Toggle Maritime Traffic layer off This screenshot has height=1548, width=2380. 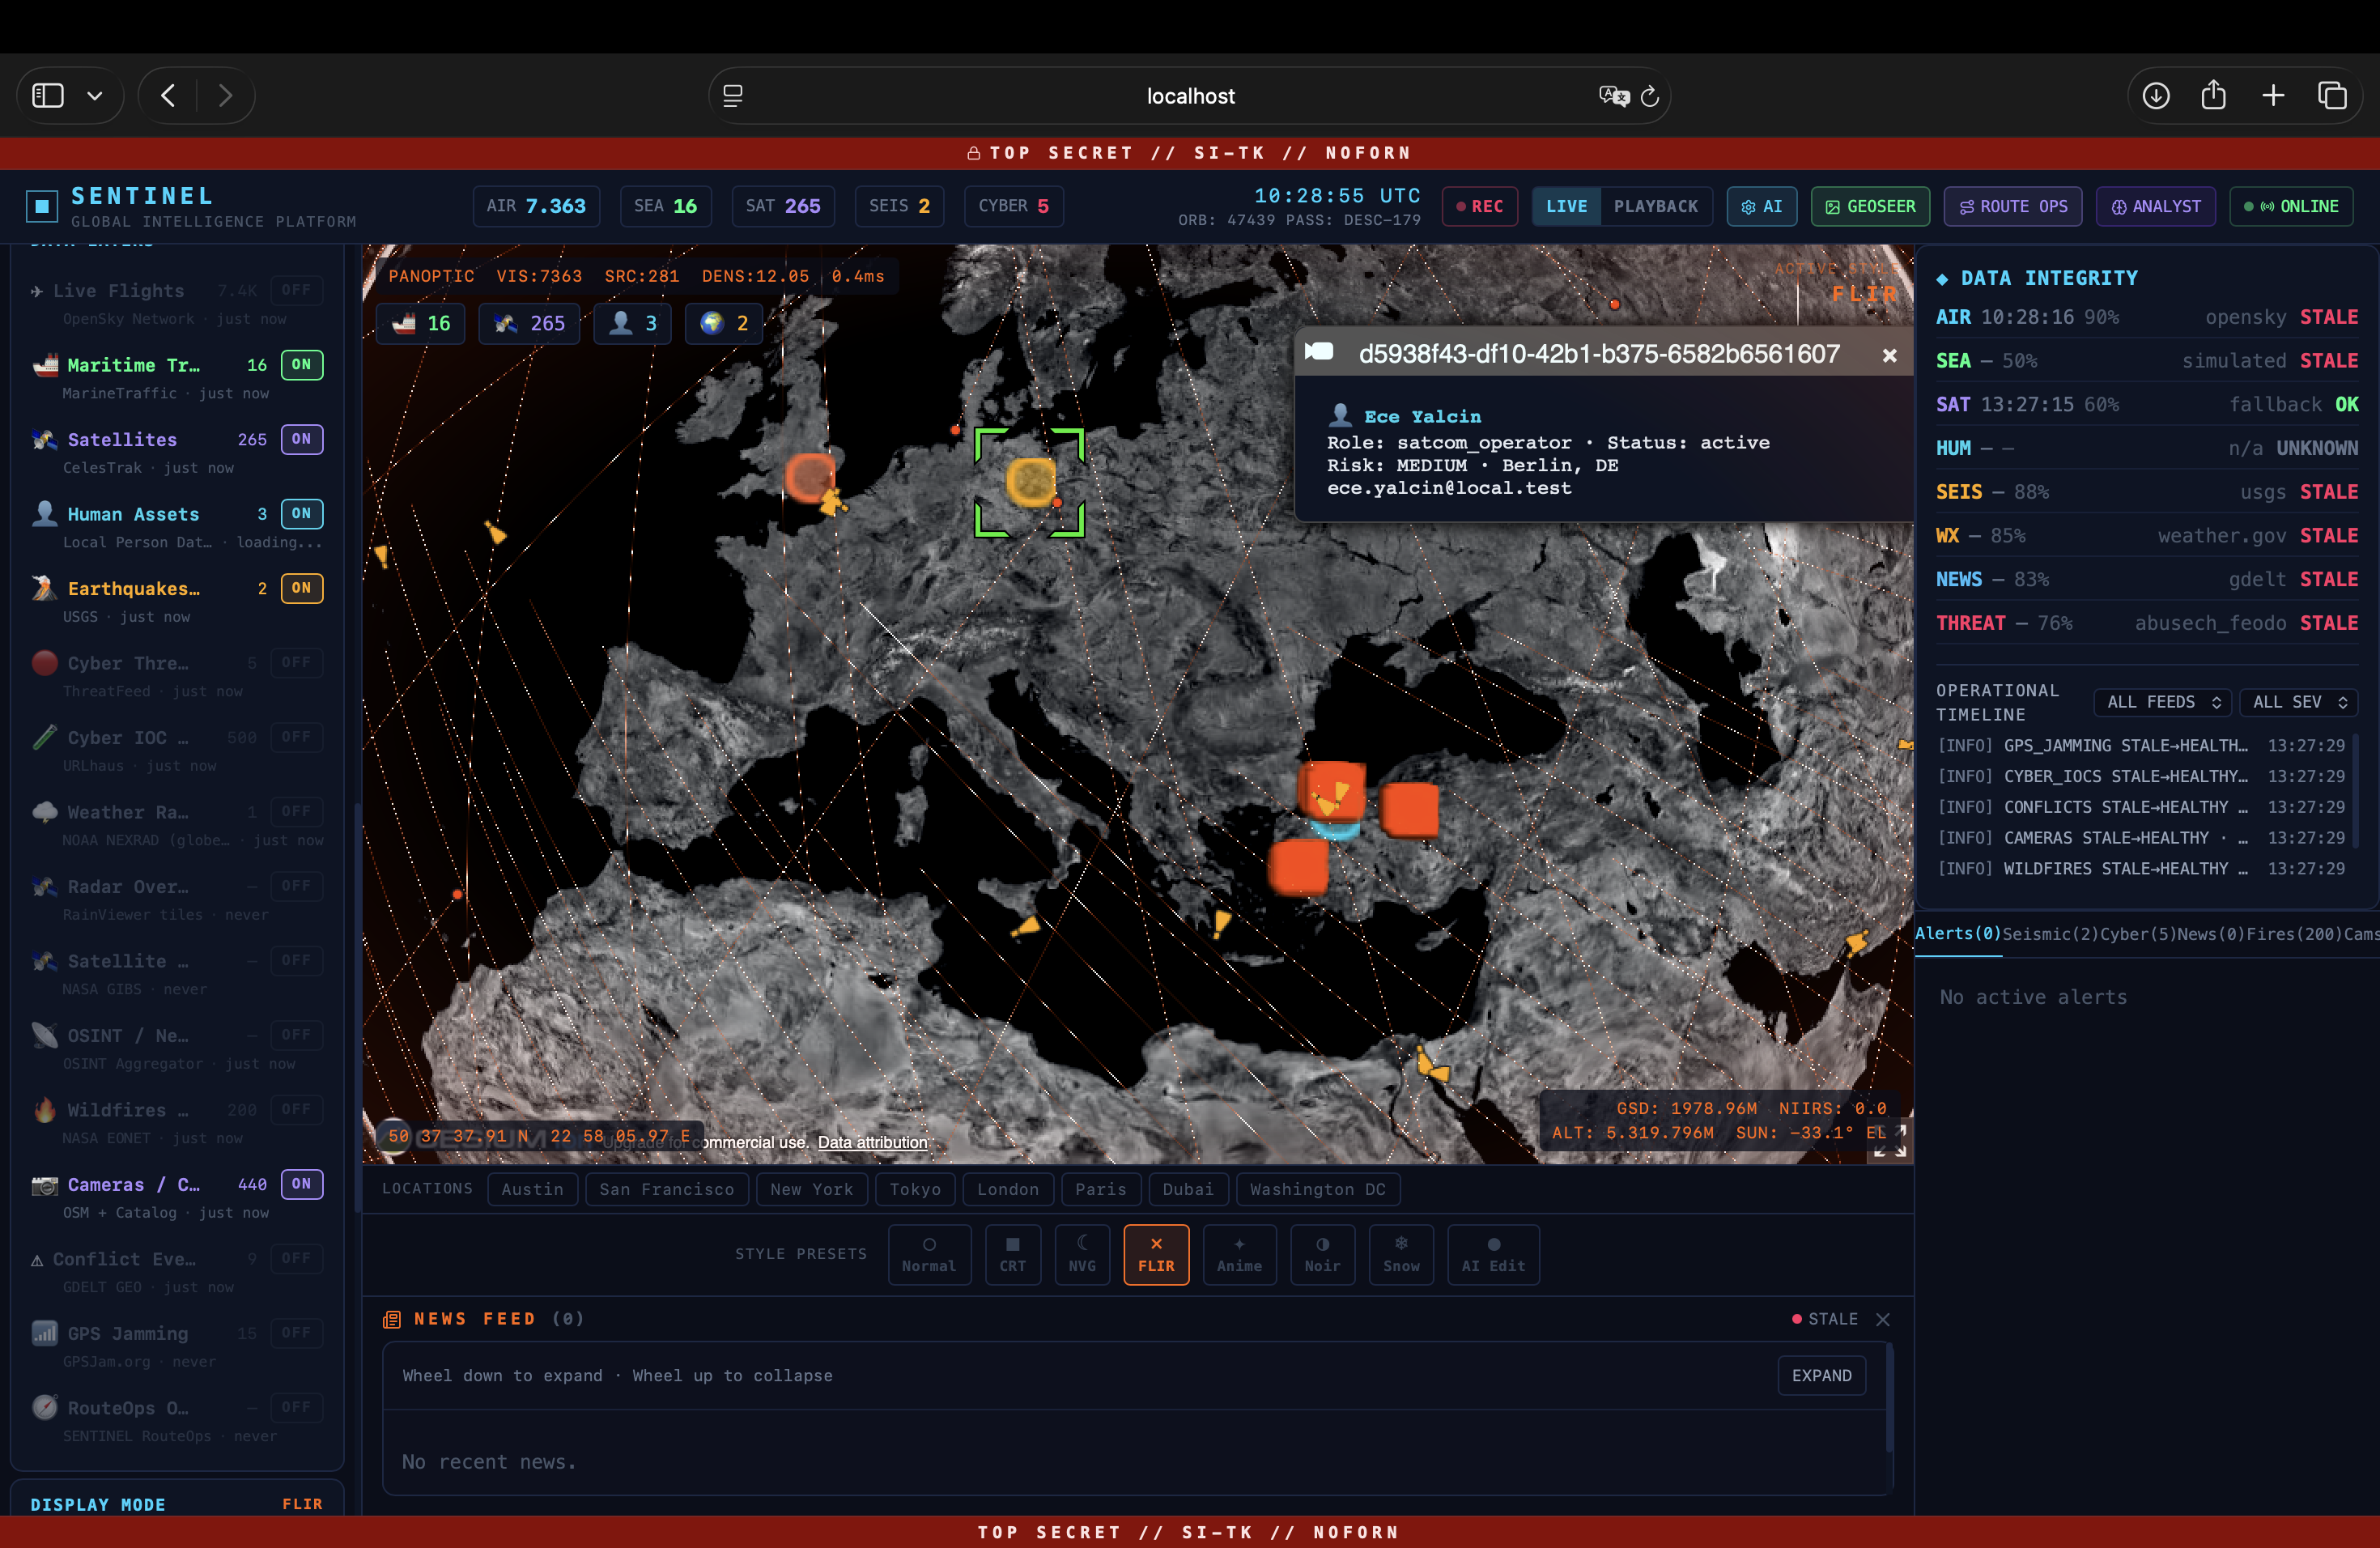pyautogui.click(x=301, y=365)
